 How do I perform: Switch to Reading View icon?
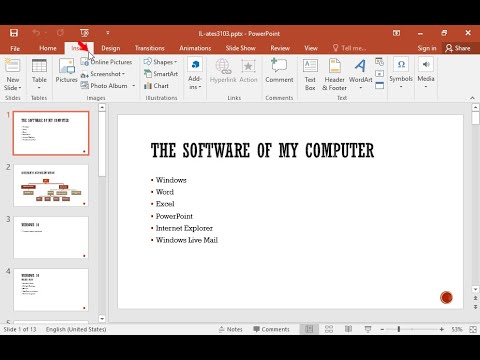348,329
